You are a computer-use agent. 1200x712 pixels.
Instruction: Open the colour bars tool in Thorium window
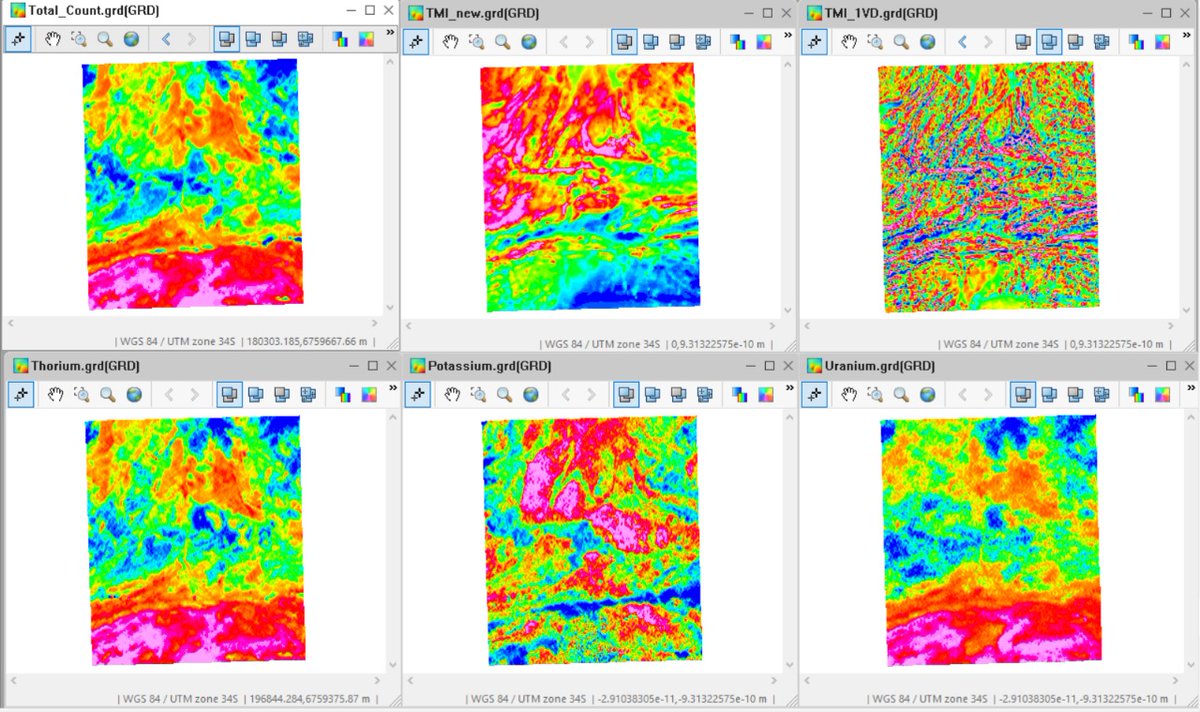(341, 394)
